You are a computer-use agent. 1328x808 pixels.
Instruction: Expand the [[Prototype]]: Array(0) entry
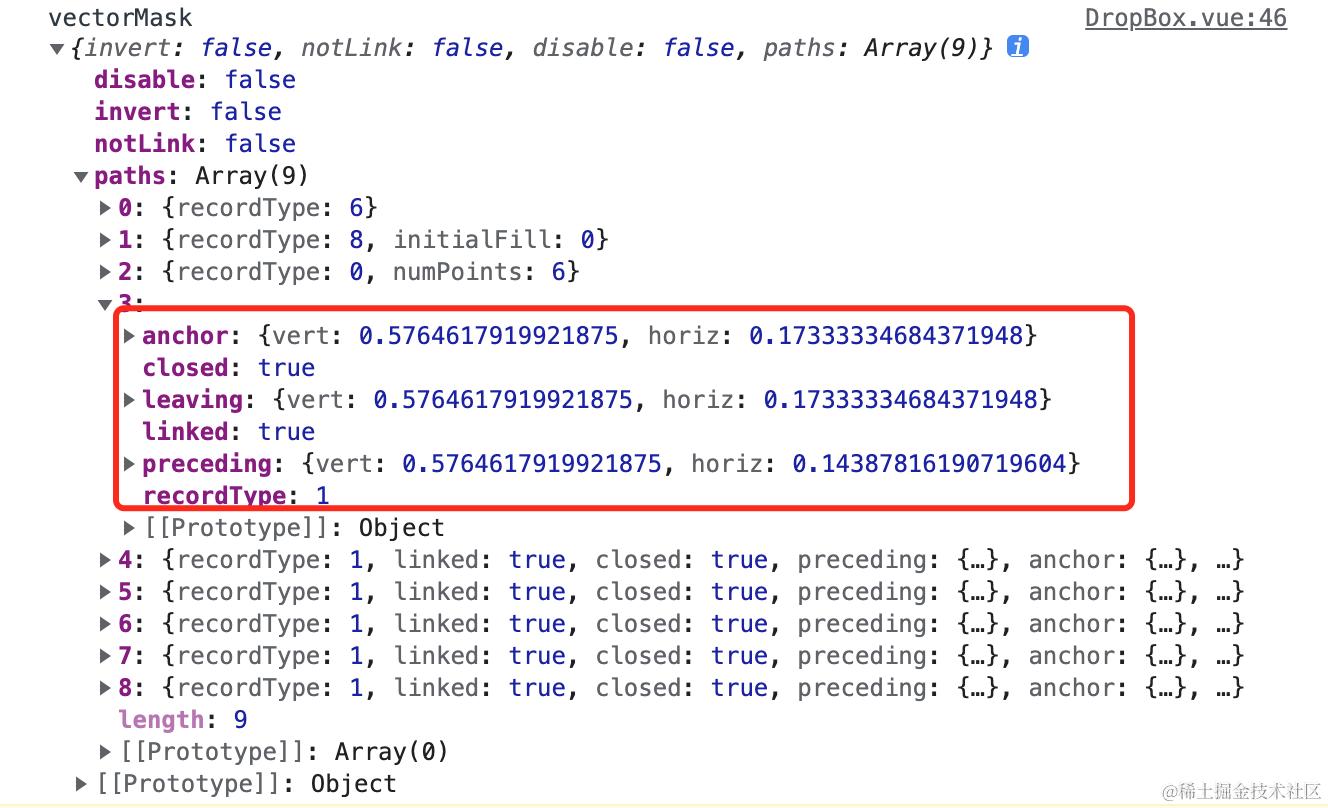pyautogui.click(x=105, y=751)
